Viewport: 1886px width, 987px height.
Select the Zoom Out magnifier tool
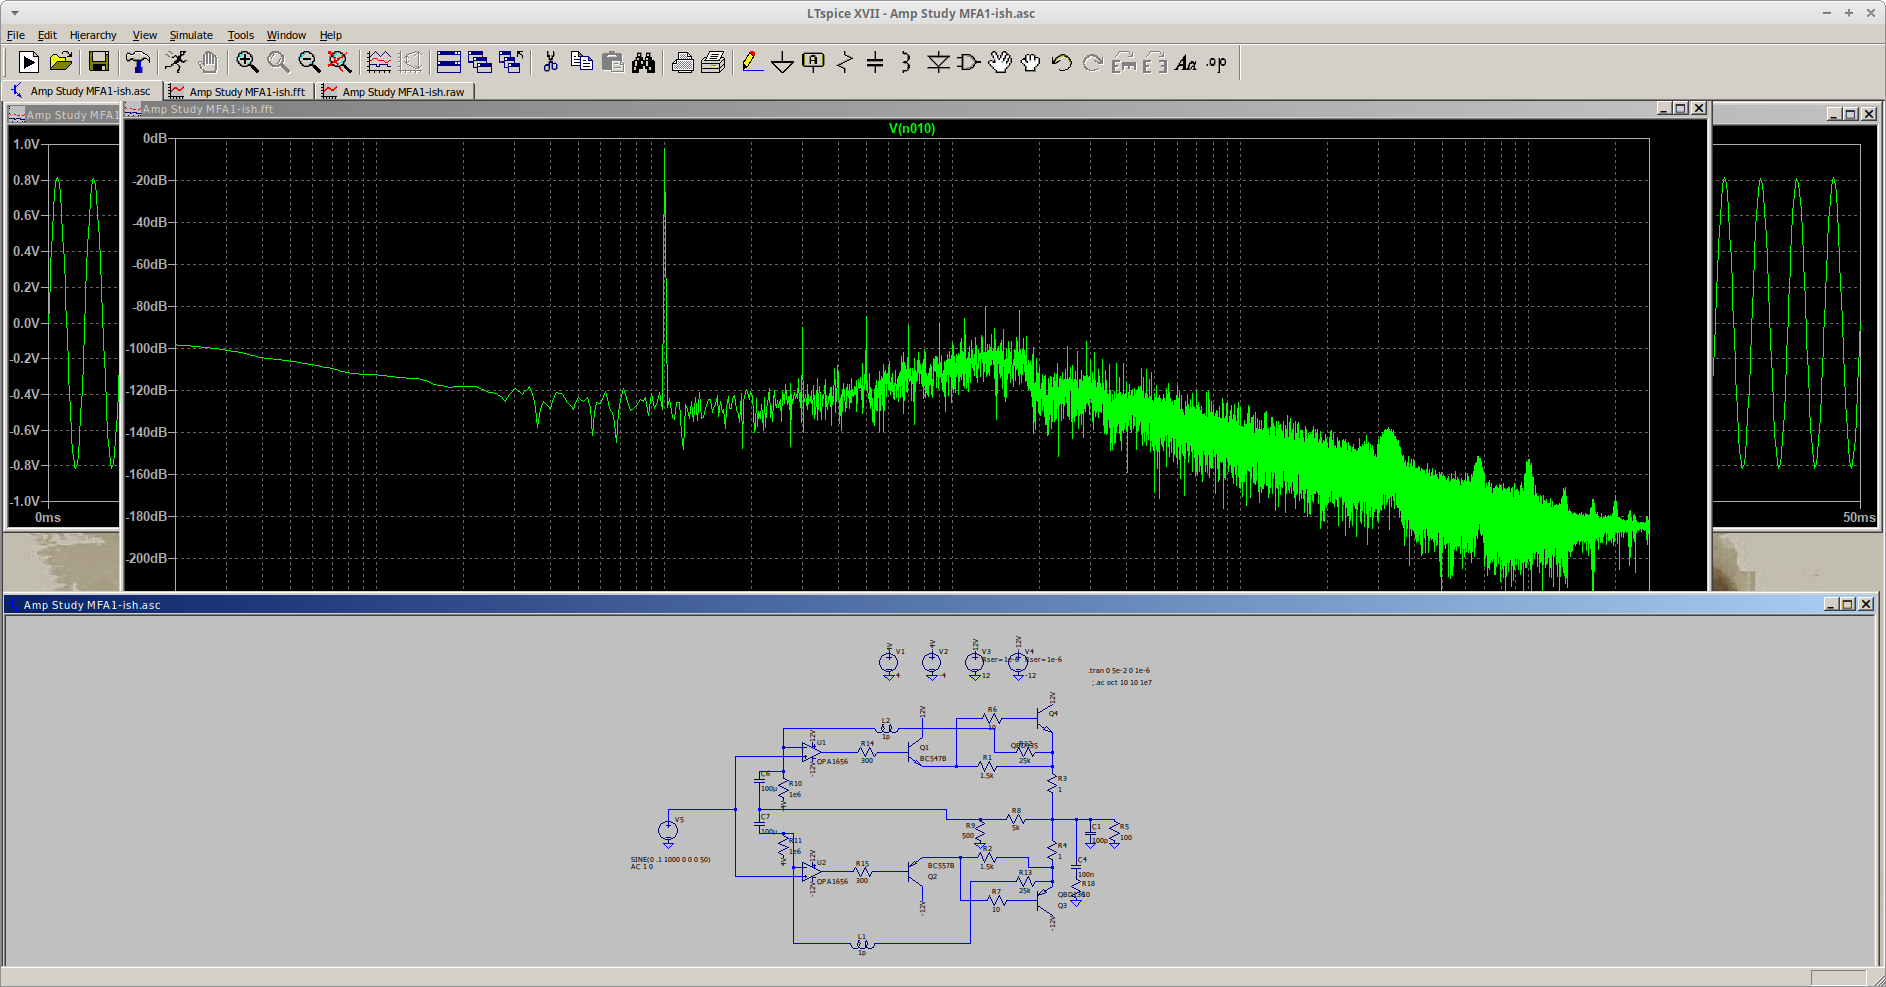(309, 63)
